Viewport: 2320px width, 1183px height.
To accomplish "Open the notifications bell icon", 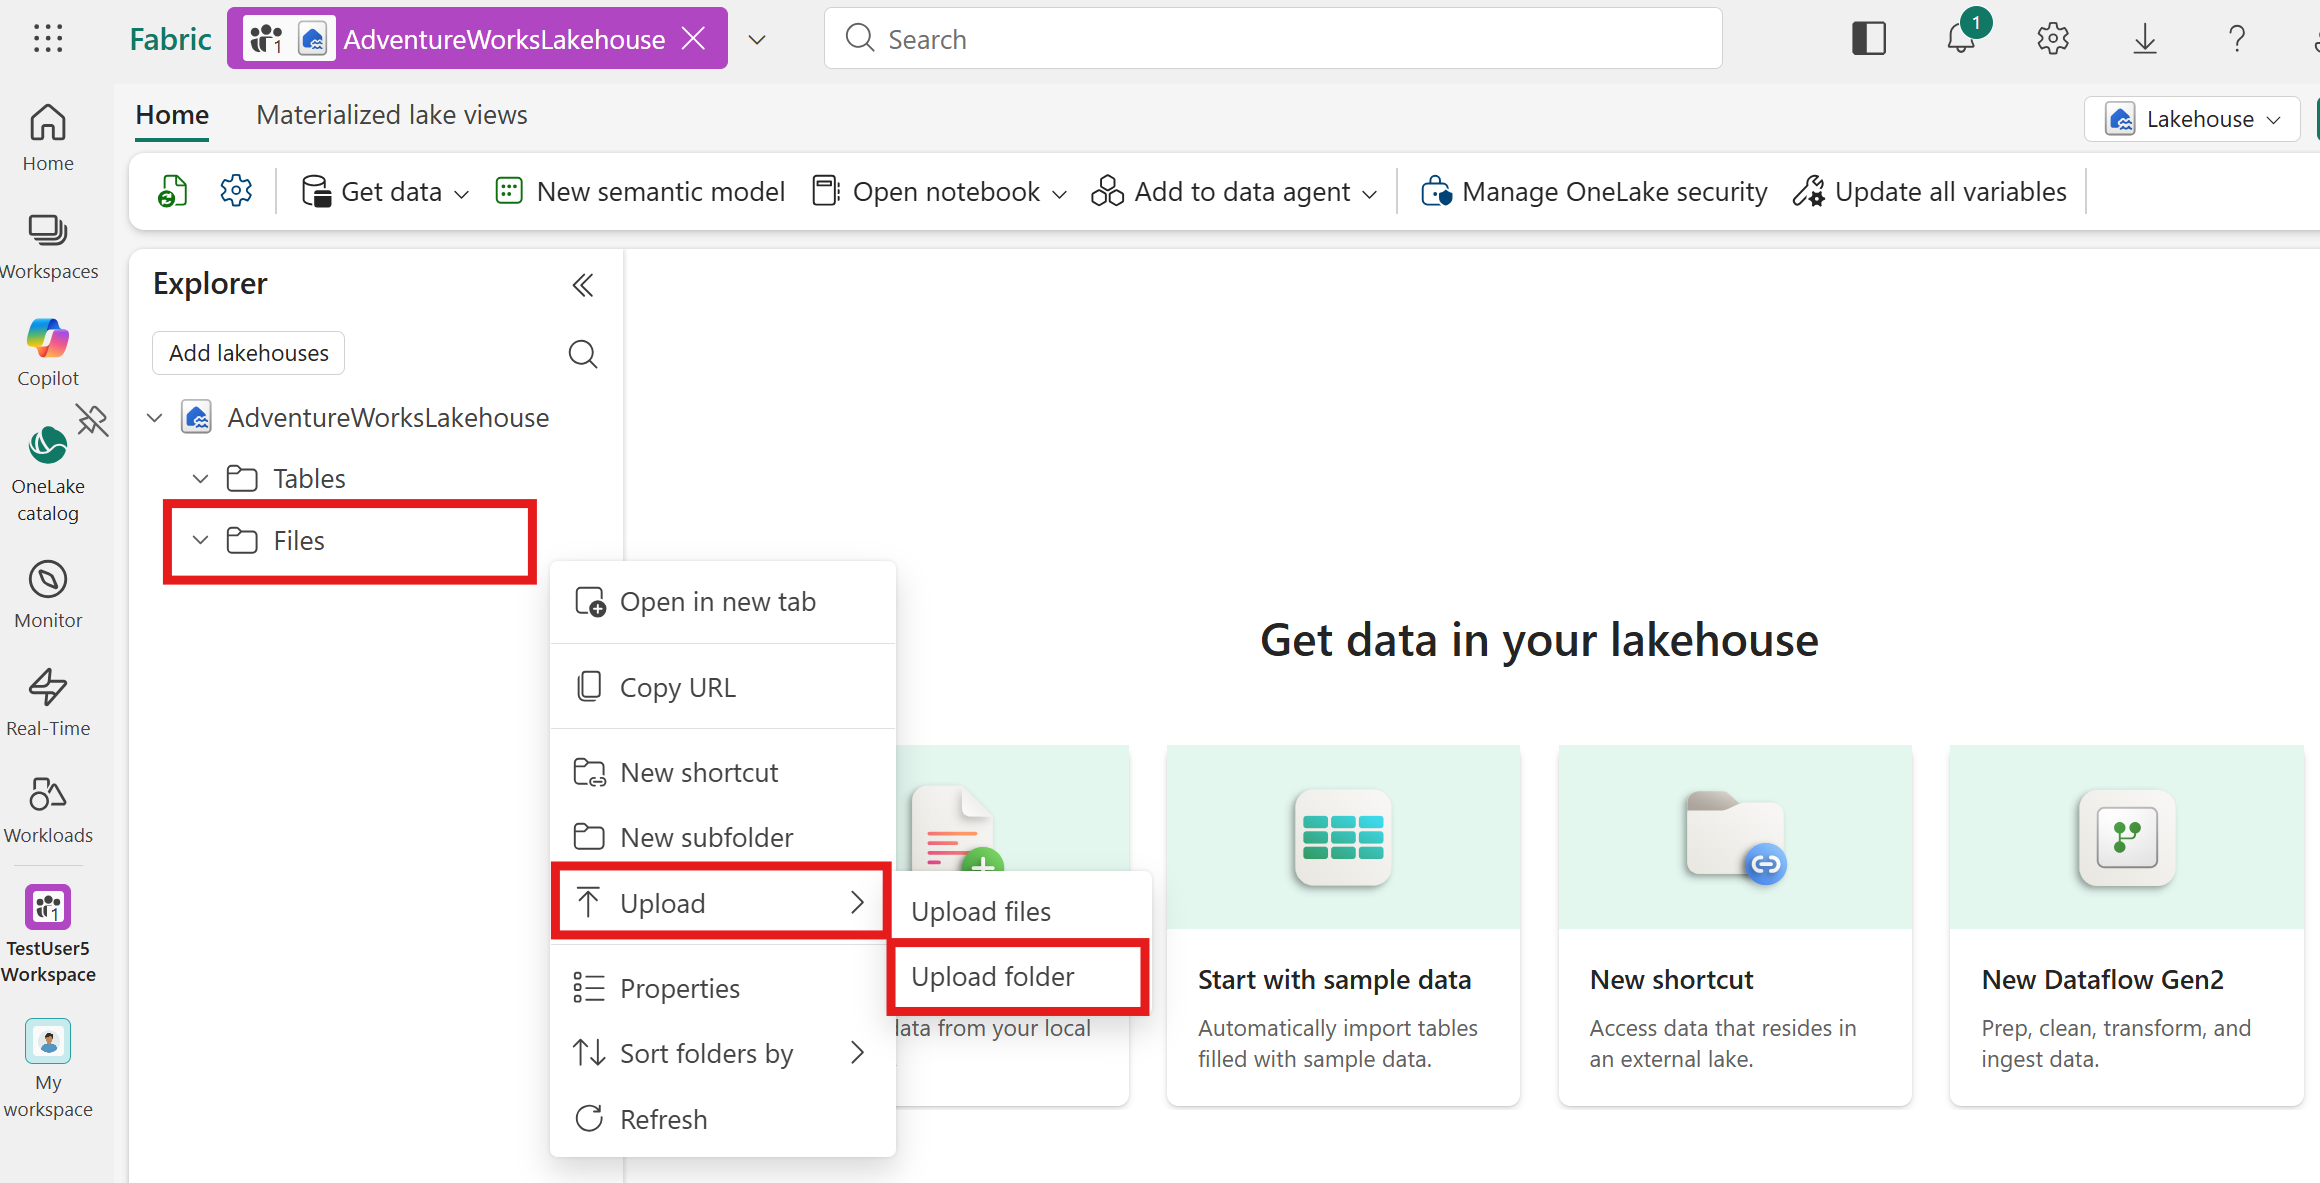I will (1961, 39).
